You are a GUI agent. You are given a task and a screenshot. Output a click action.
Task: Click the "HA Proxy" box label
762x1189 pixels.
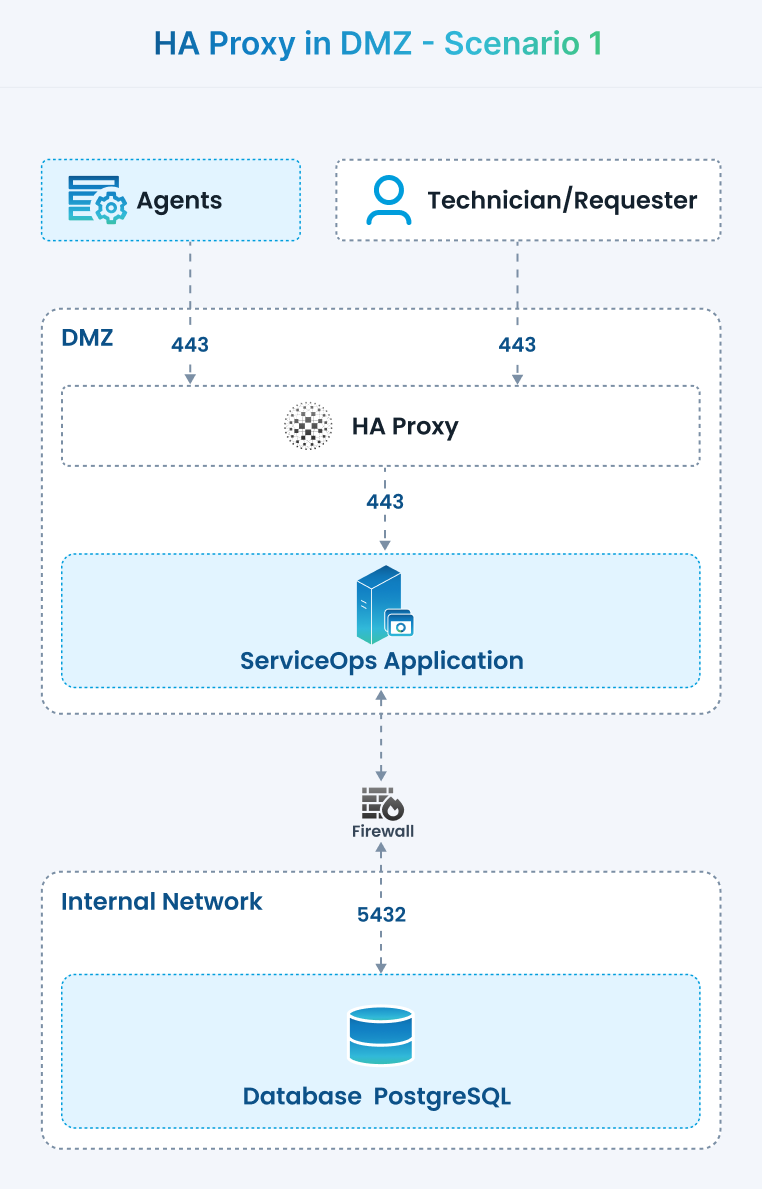(405, 427)
